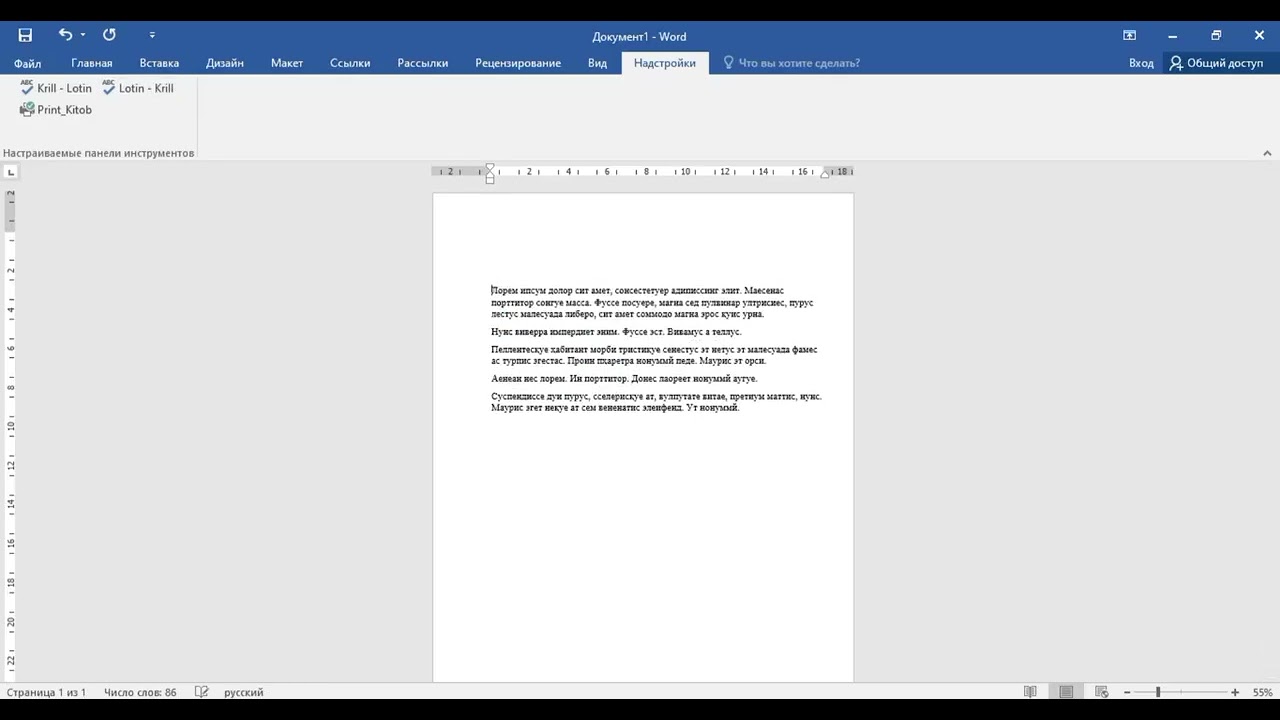Switch to Web Layout view
1280x720 pixels.
[x=1102, y=692]
